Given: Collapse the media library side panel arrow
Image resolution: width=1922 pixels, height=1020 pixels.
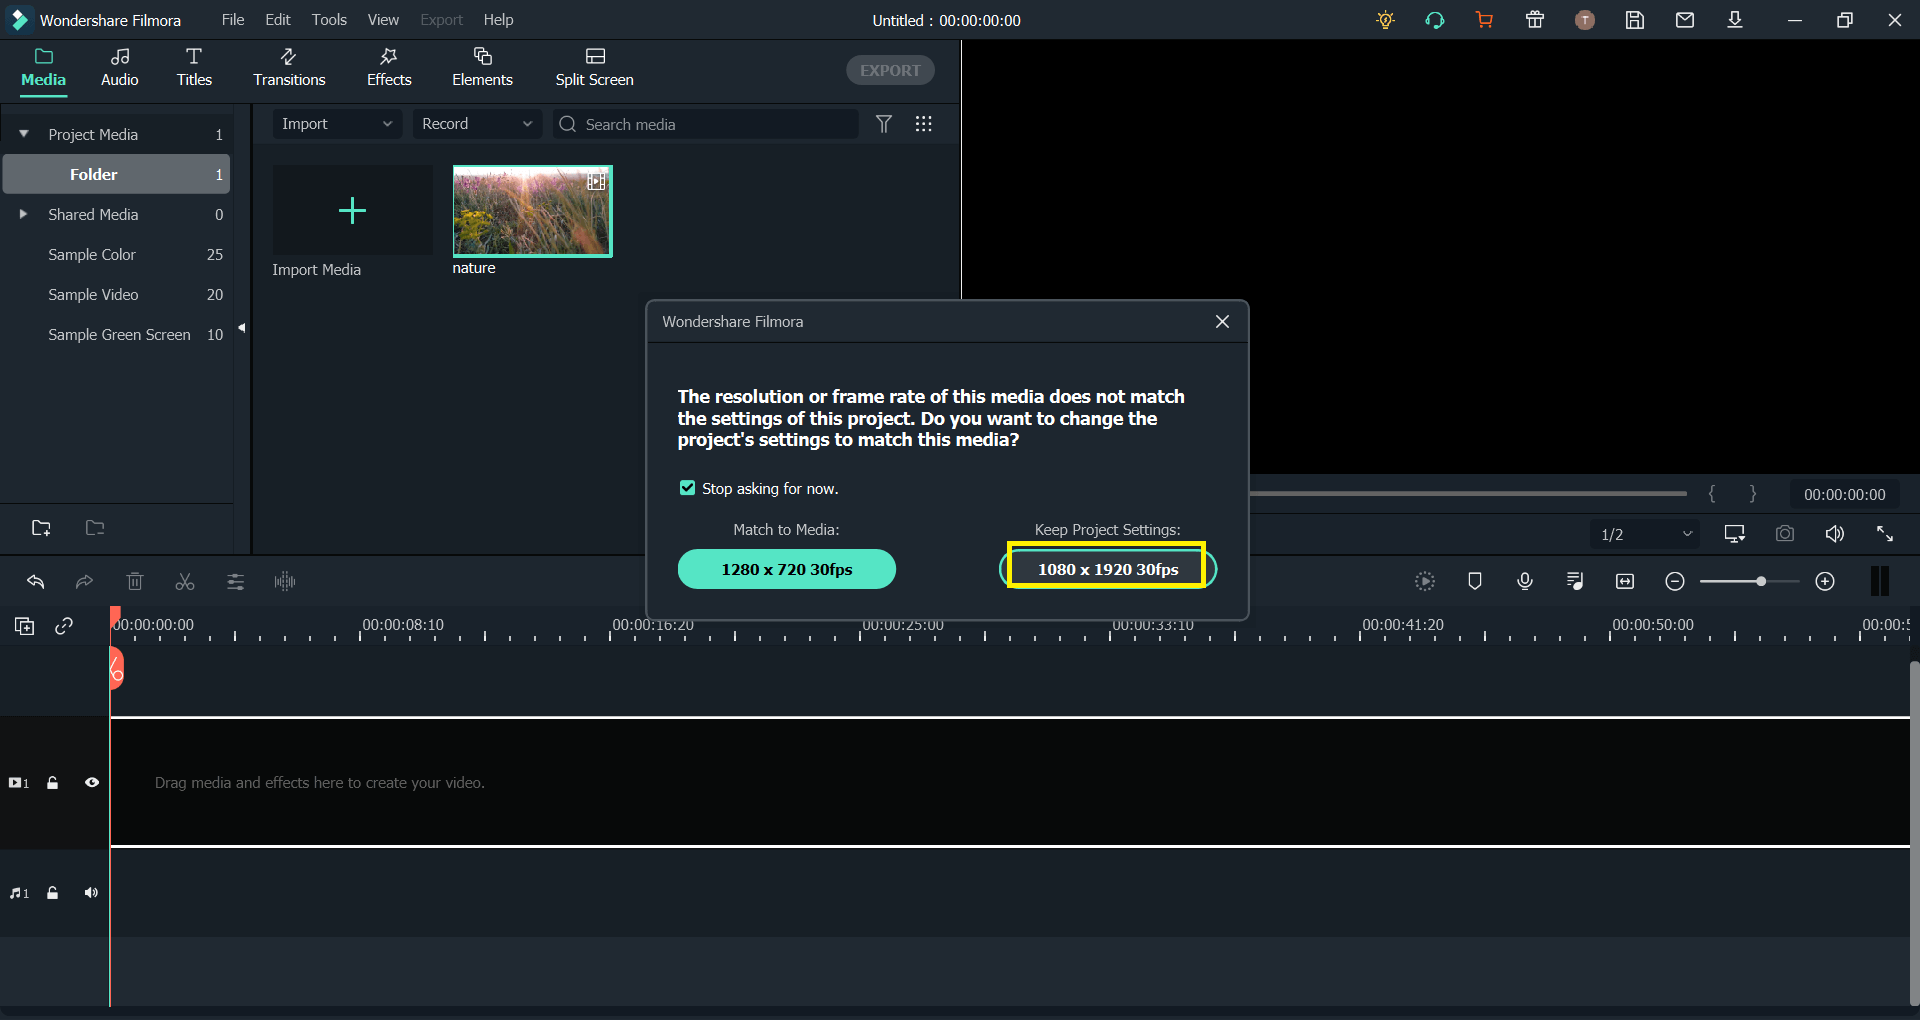Looking at the screenshot, I should [x=241, y=328].
